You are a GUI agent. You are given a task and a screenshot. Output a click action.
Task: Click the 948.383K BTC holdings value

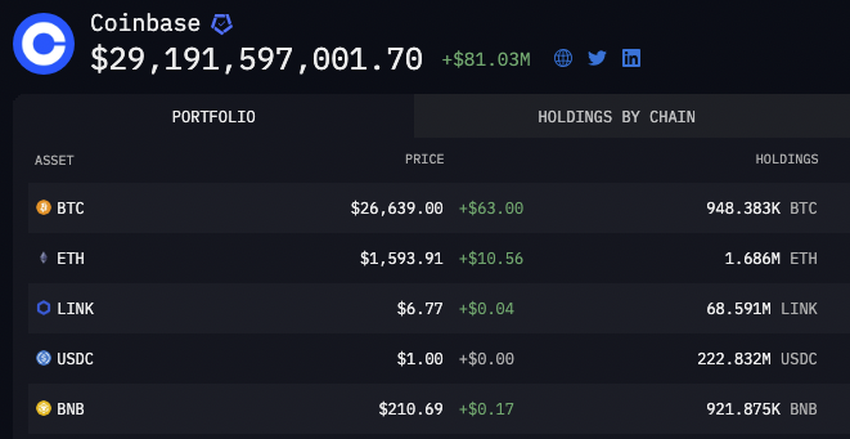[761, 208]
